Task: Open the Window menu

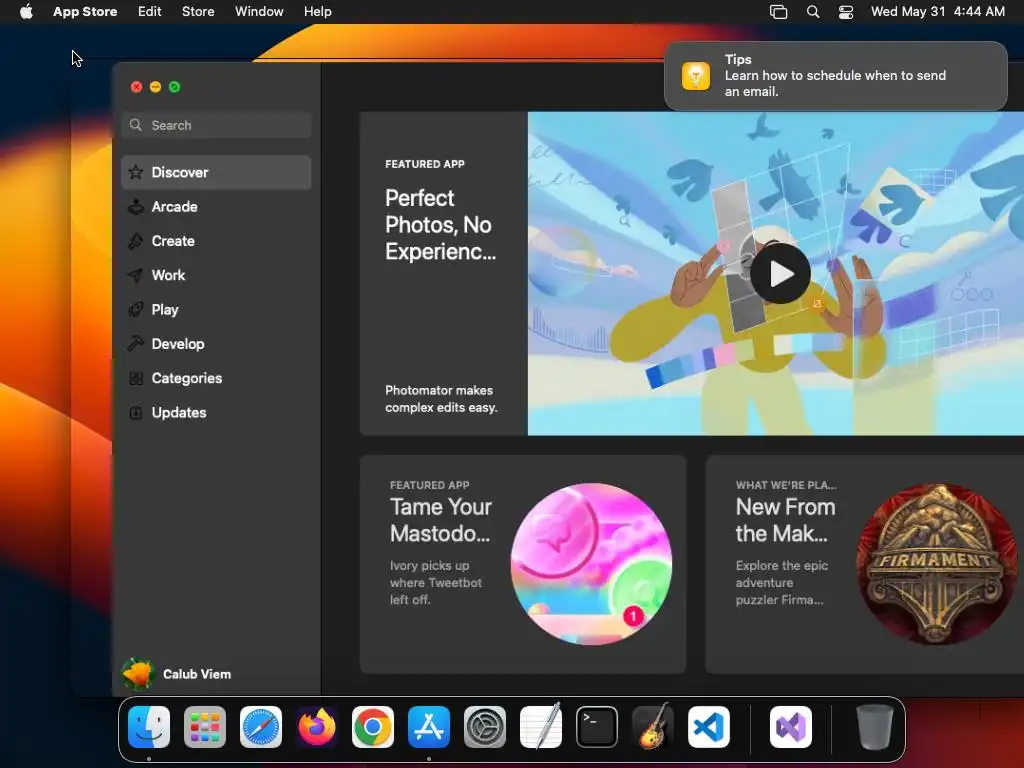Action: point(259,11)
